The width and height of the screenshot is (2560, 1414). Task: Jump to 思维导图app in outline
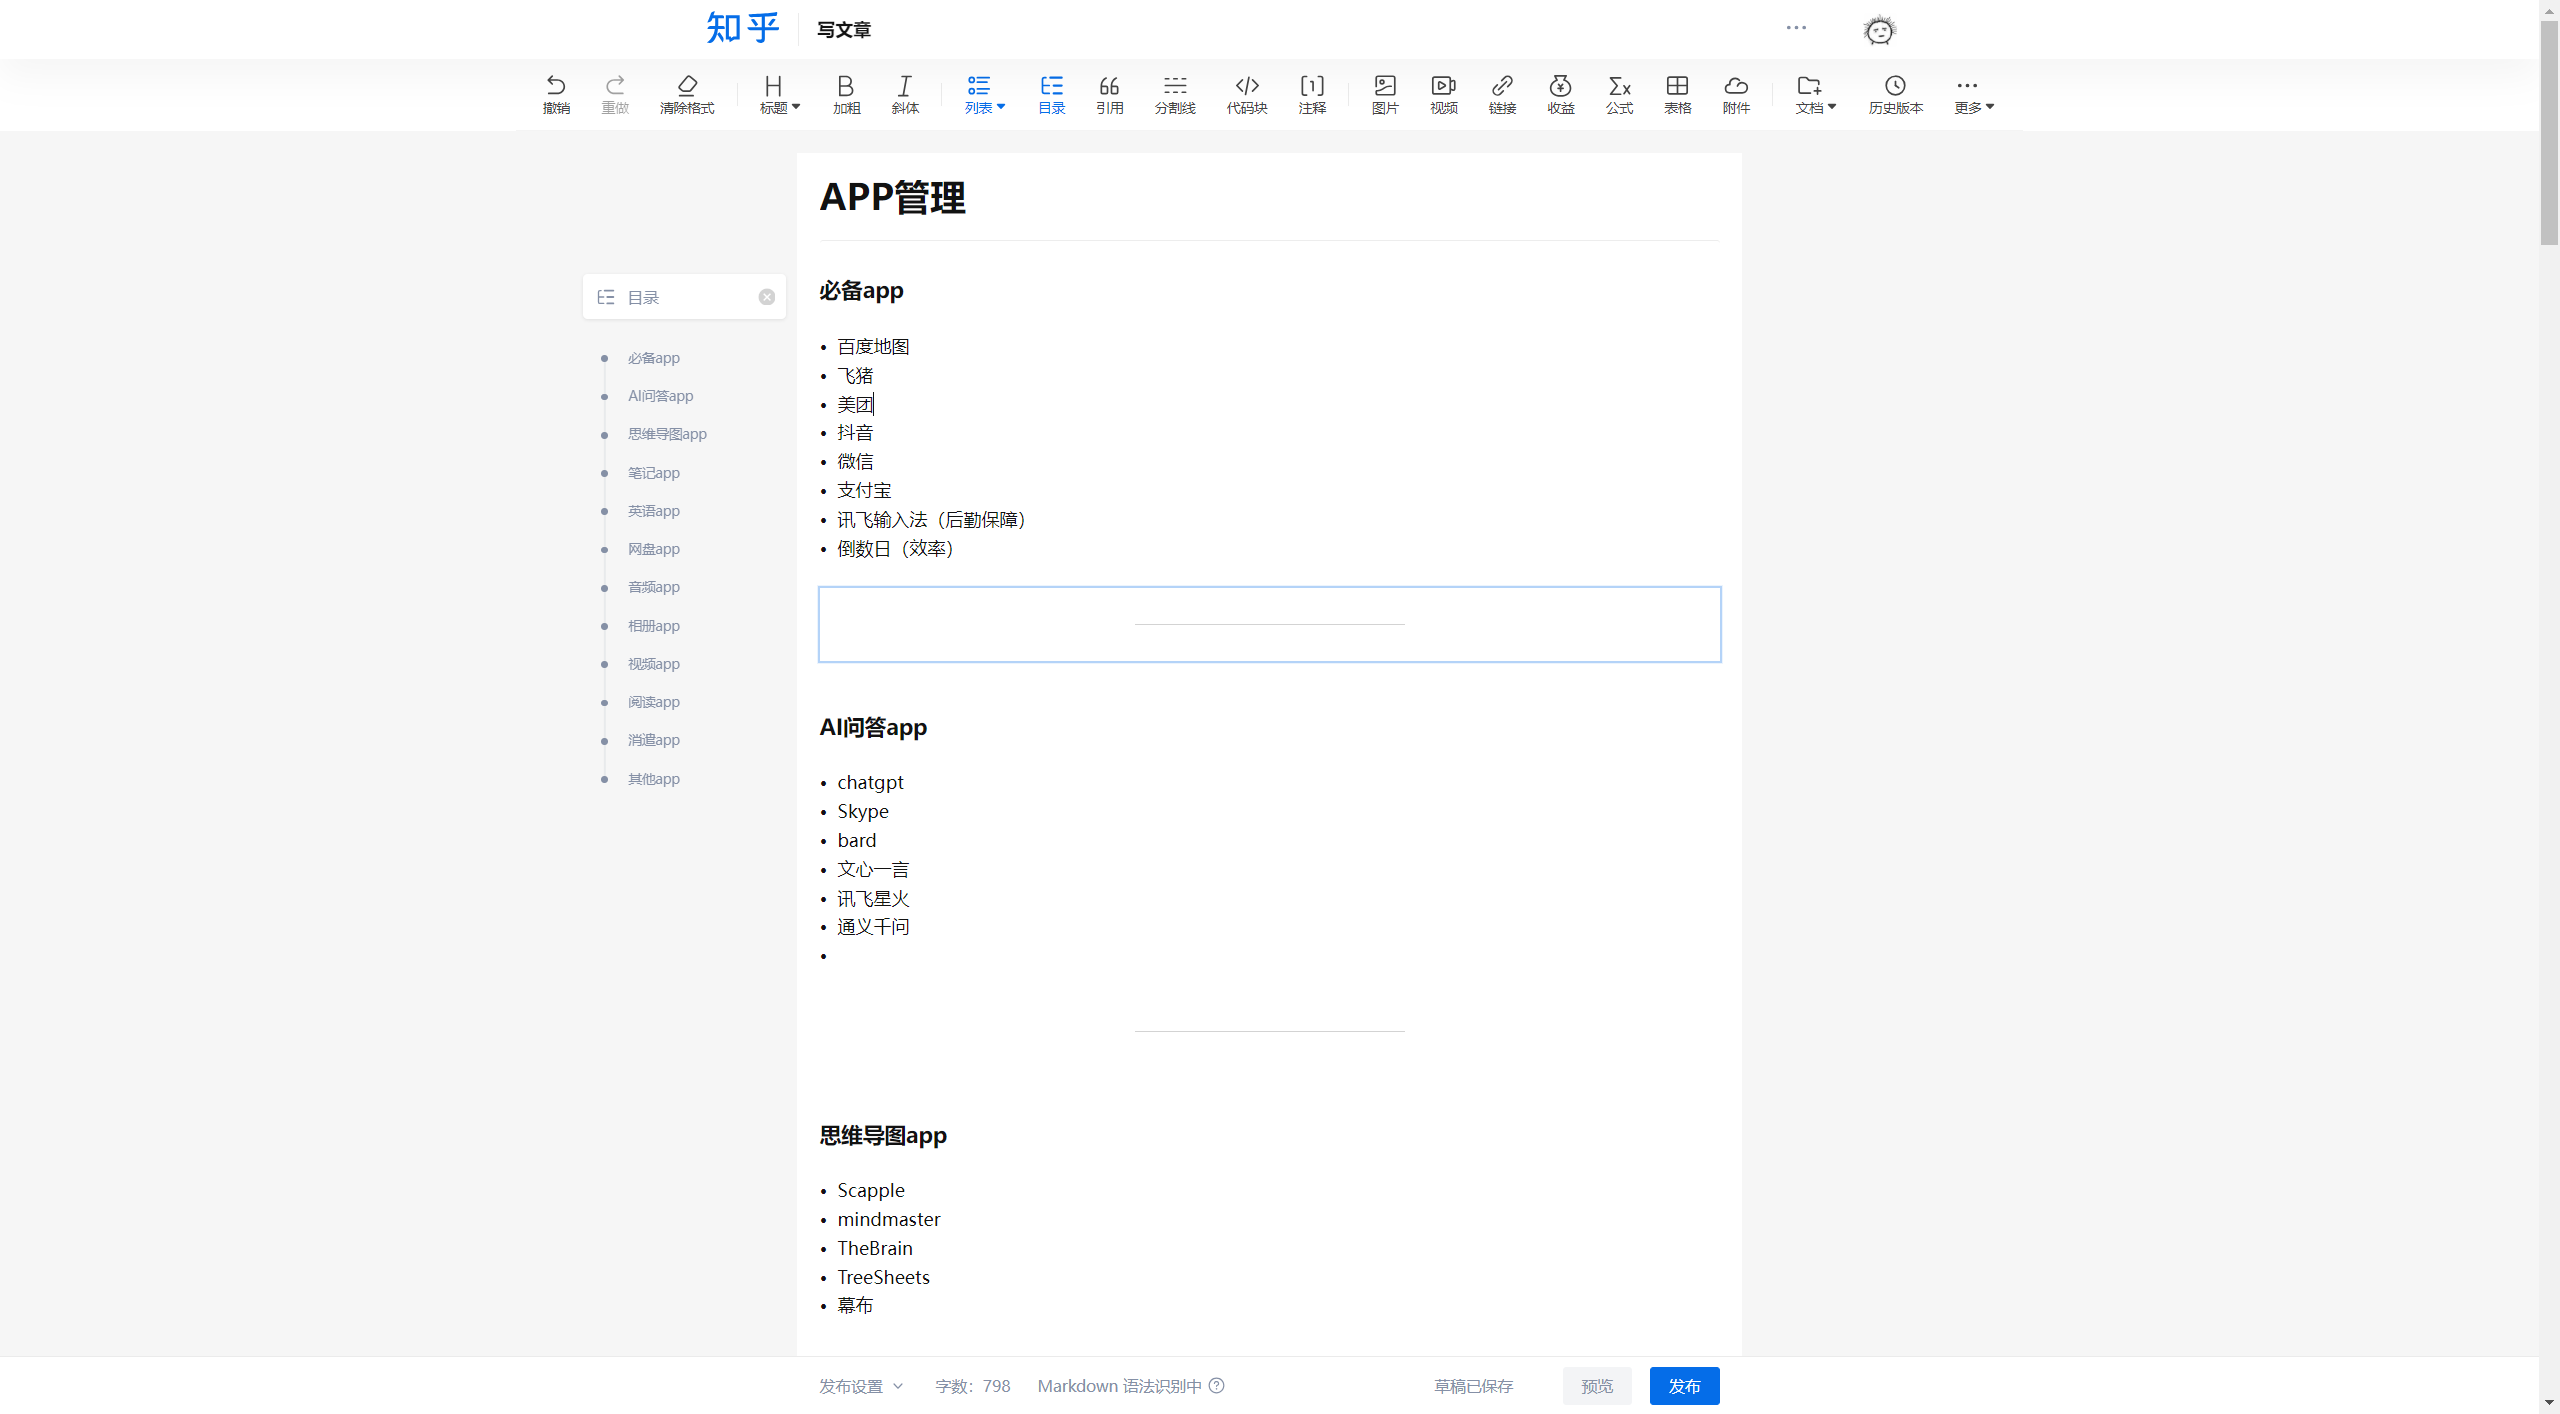[x=667, y=434]
